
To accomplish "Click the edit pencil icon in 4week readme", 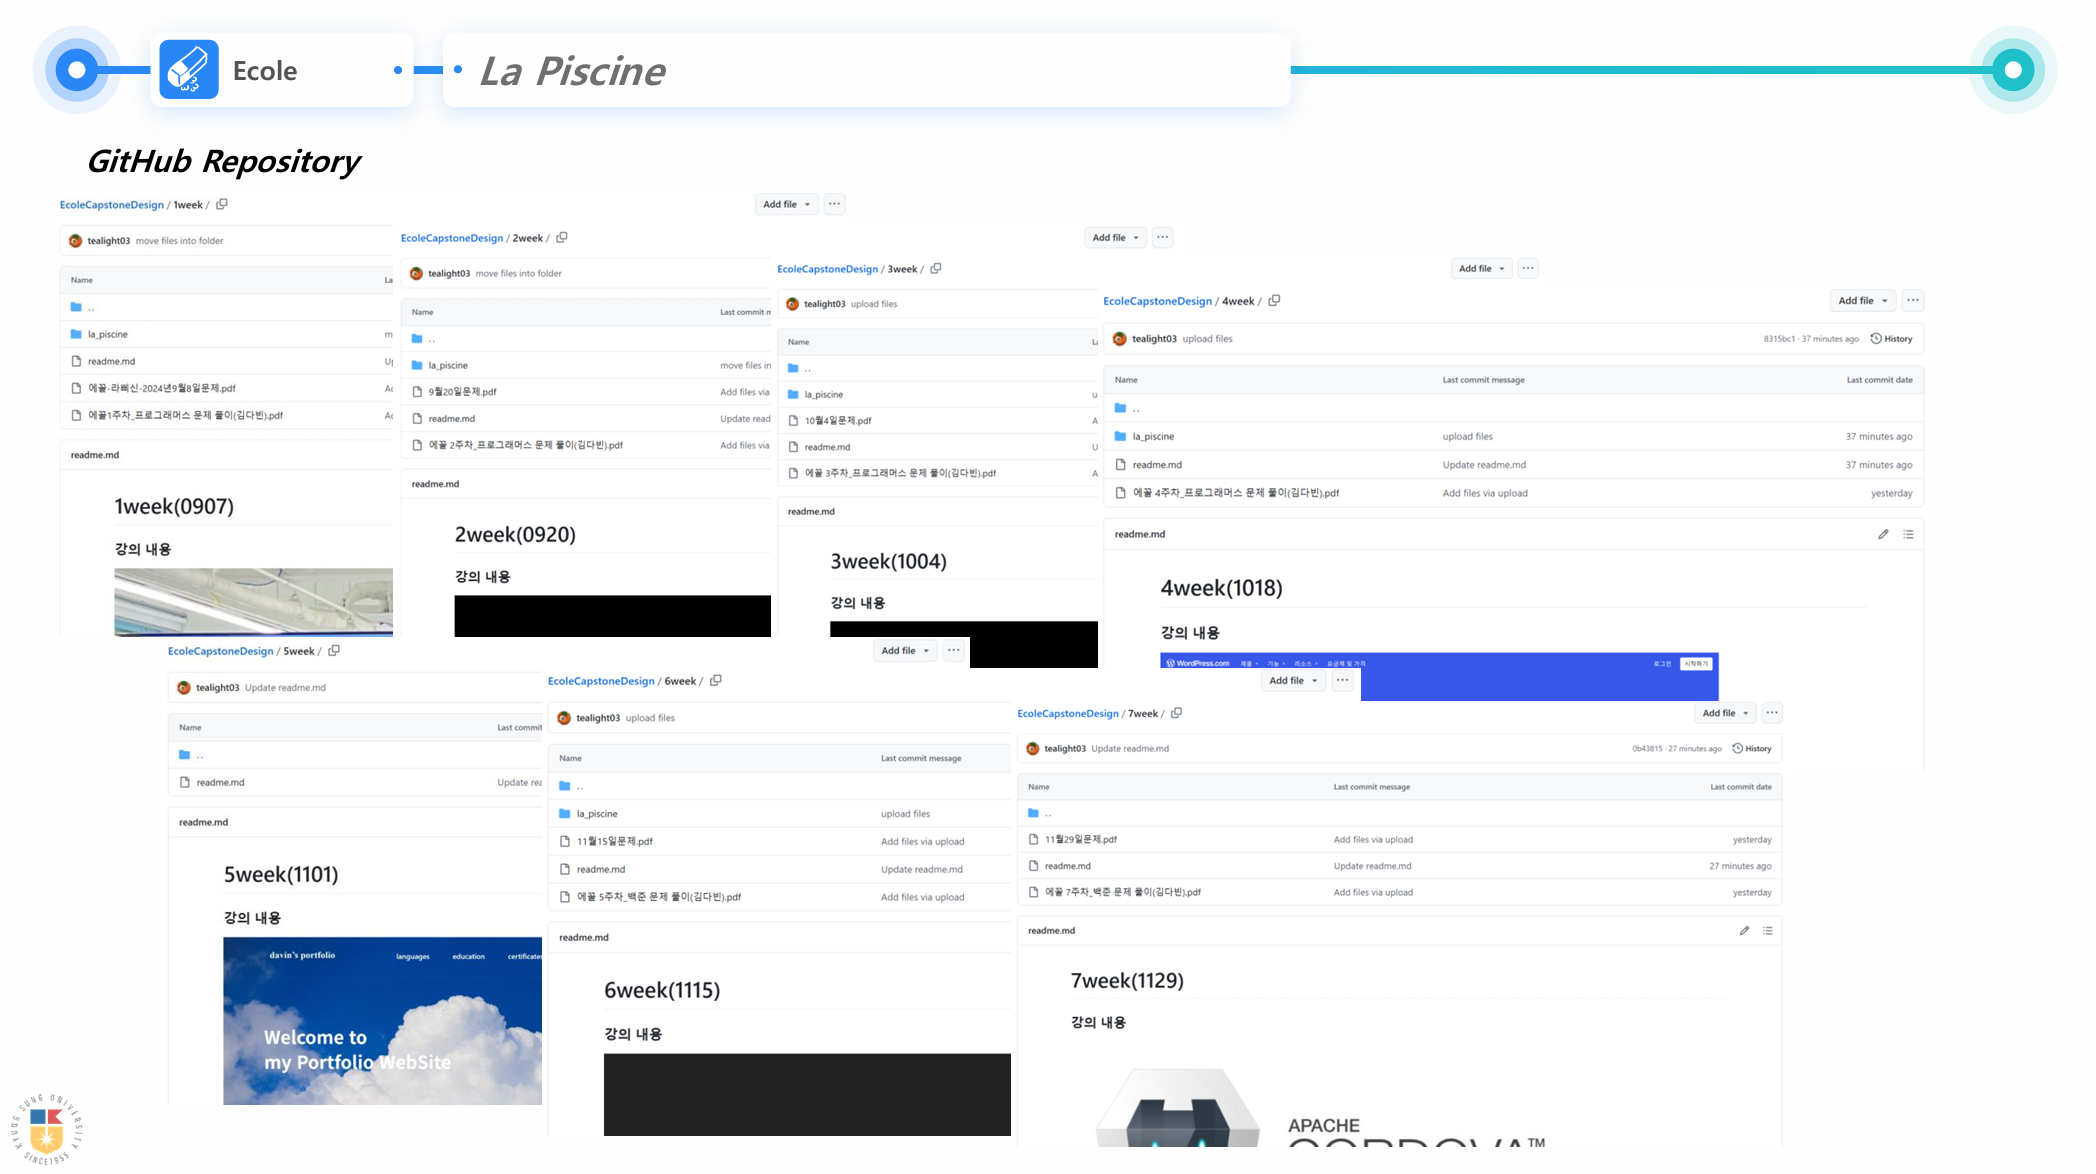I will (x=1883, y=534).
